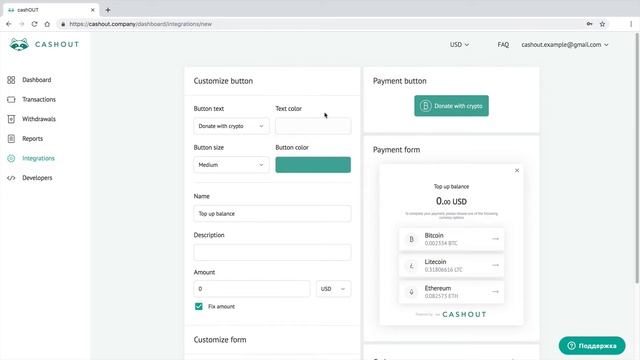Click the Name input field

[x=272, y=213]
